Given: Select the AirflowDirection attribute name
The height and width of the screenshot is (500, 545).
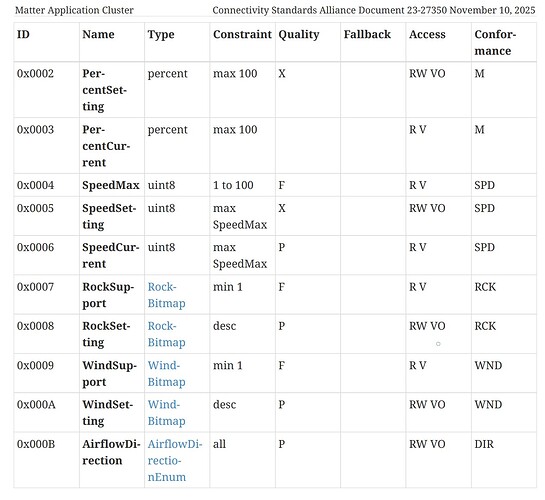Looking at the screenshot, I should [111, 452].
